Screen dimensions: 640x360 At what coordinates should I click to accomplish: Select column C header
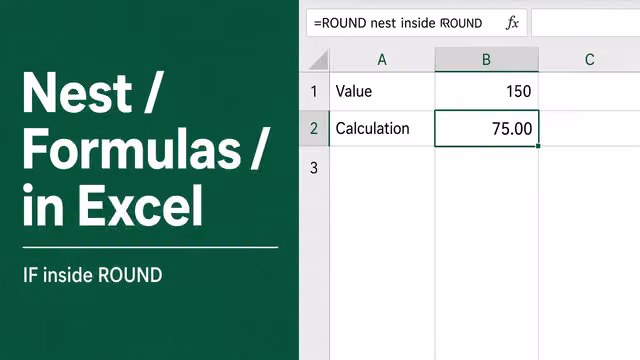click(x=589, y=60)
